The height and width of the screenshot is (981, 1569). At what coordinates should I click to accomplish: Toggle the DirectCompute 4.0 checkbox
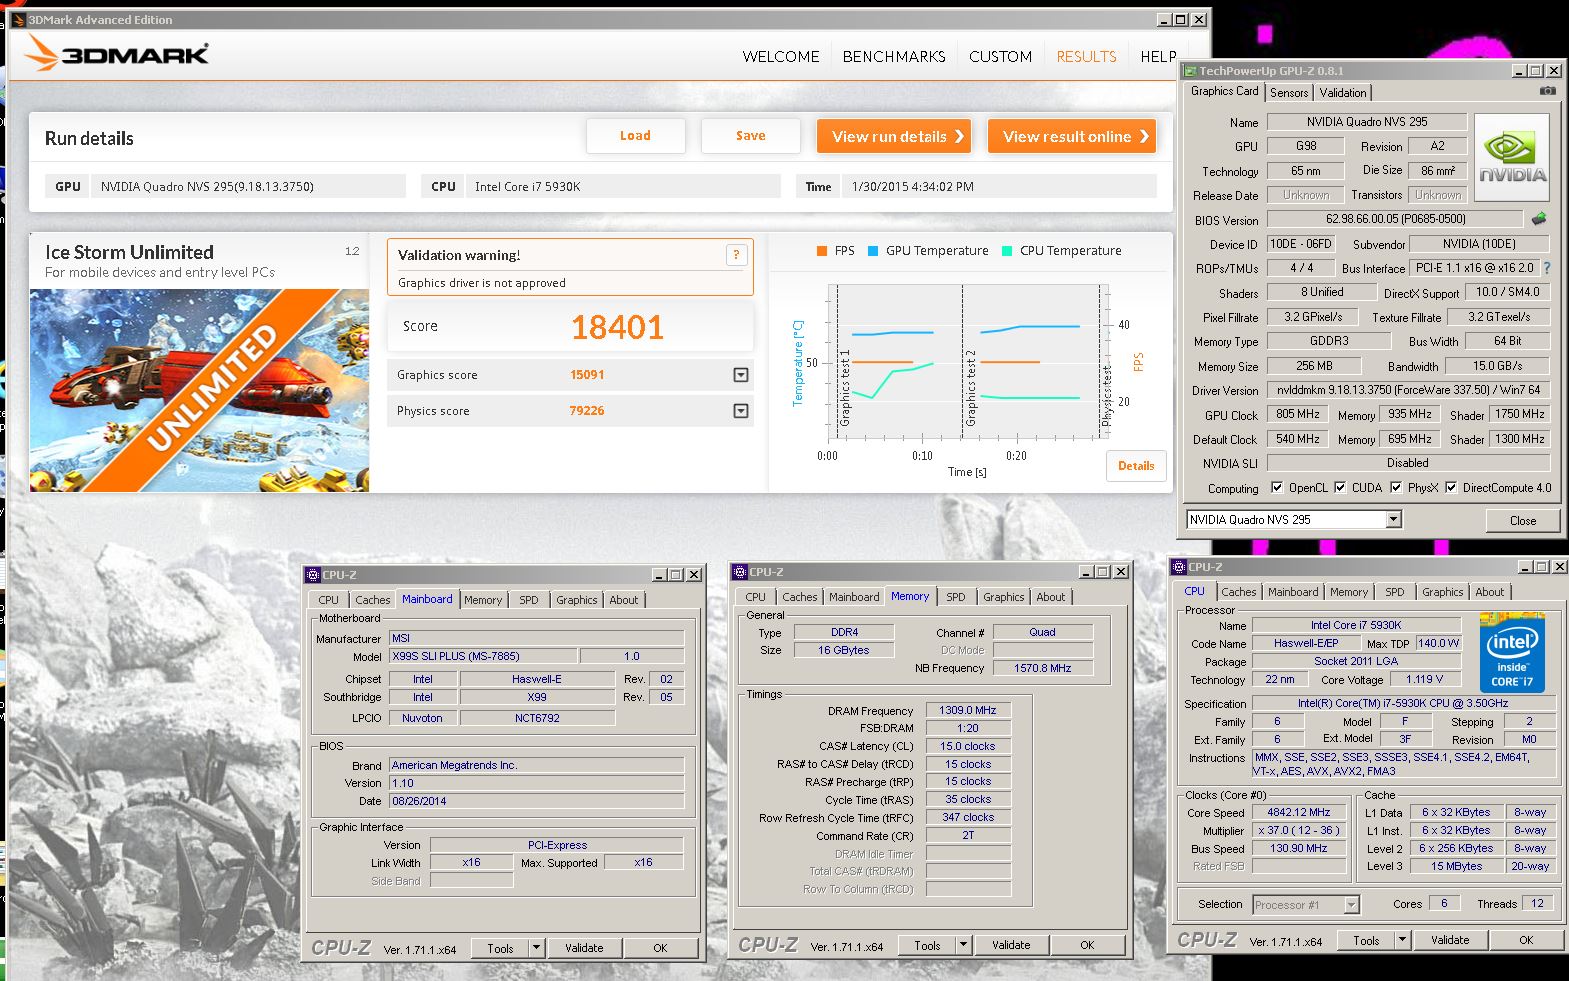[1450, 488]
